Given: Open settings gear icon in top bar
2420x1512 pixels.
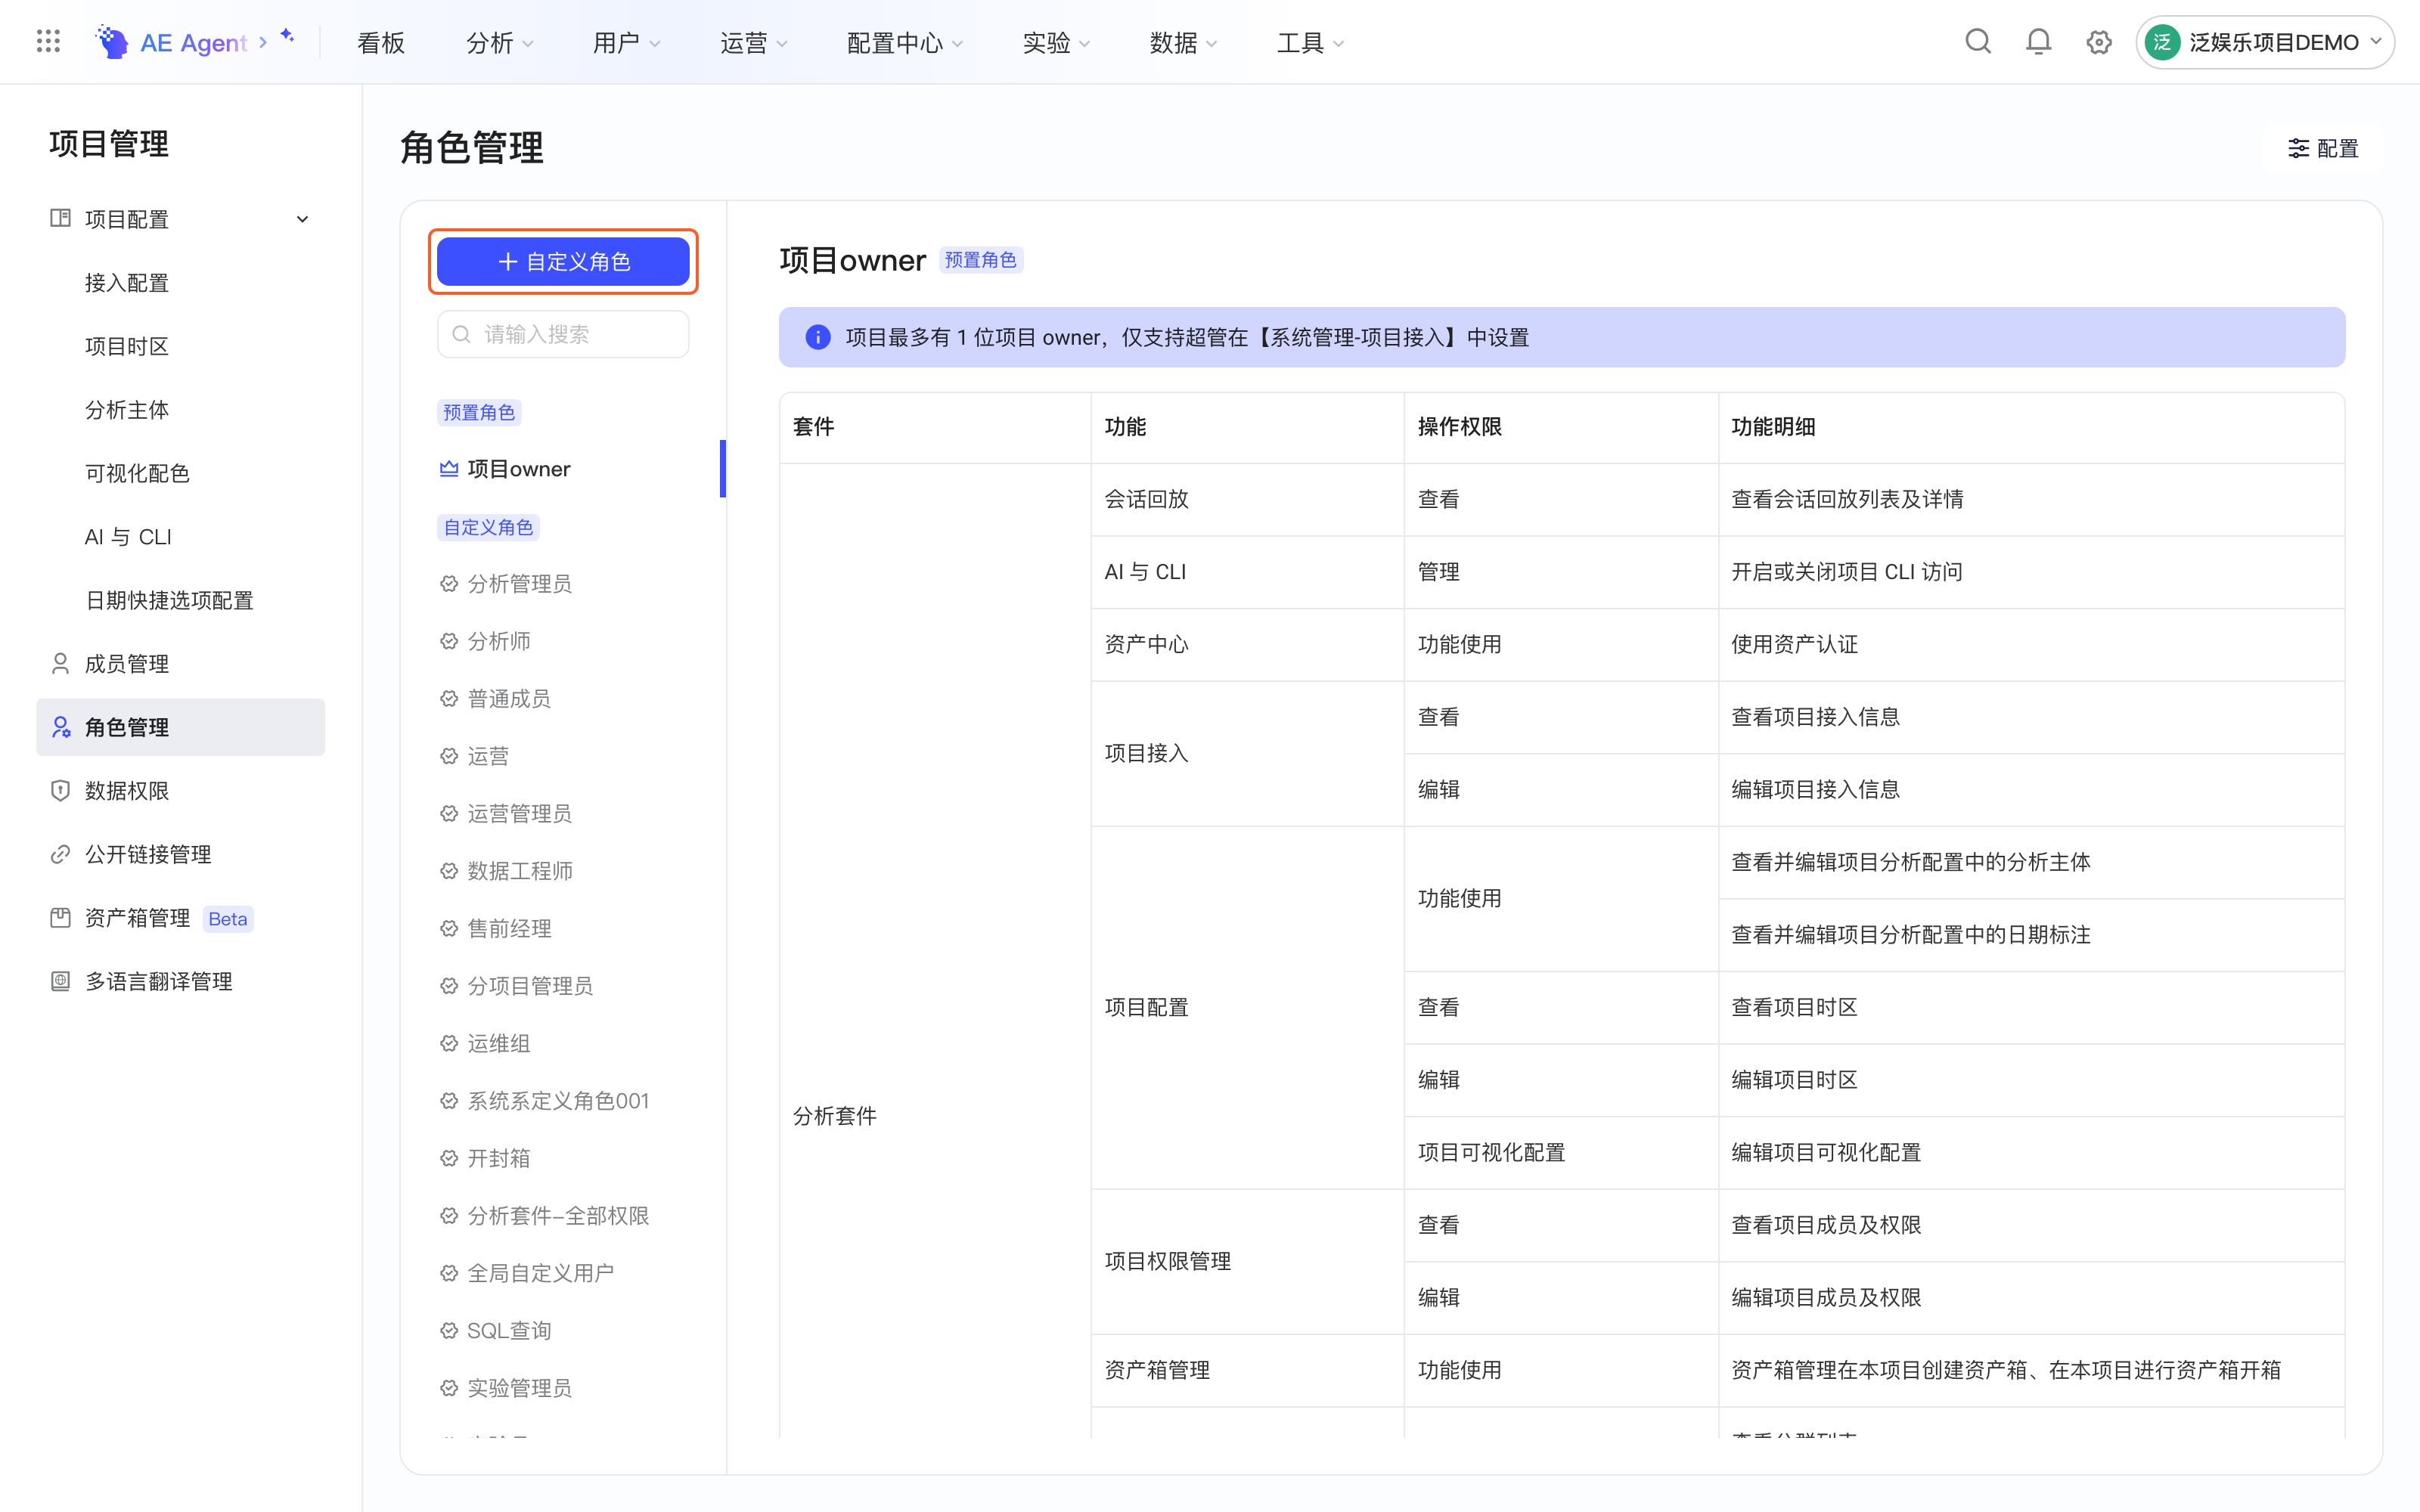Looking at the screenshot, I should click(2099, 42).
